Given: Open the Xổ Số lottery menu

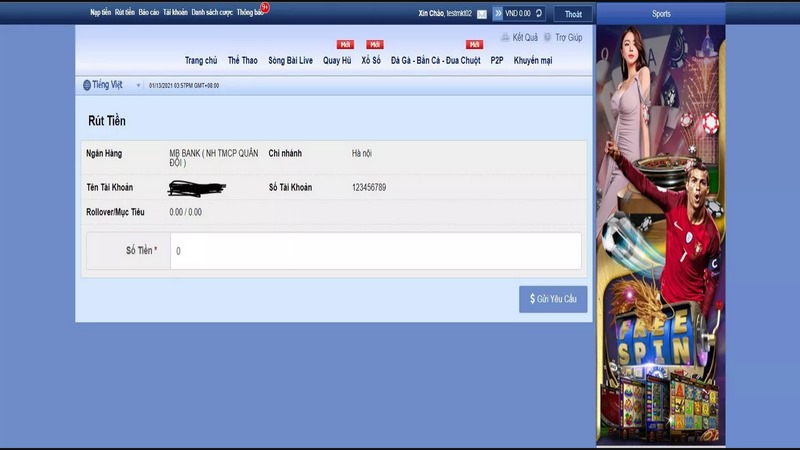Looking at the screenshot, I should [x=371, y=61].
